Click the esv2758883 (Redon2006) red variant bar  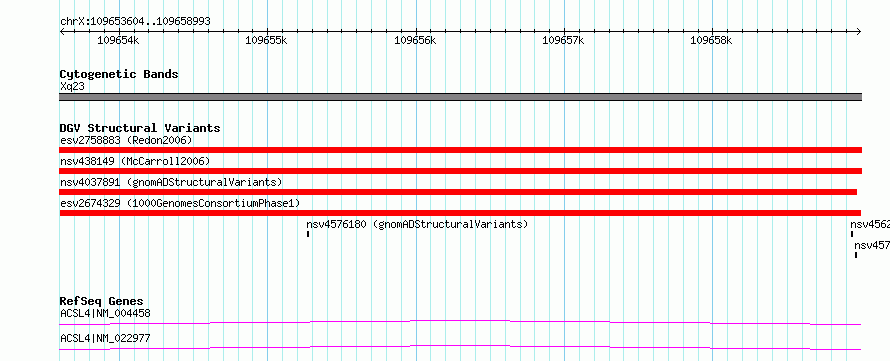coord(460,150)
